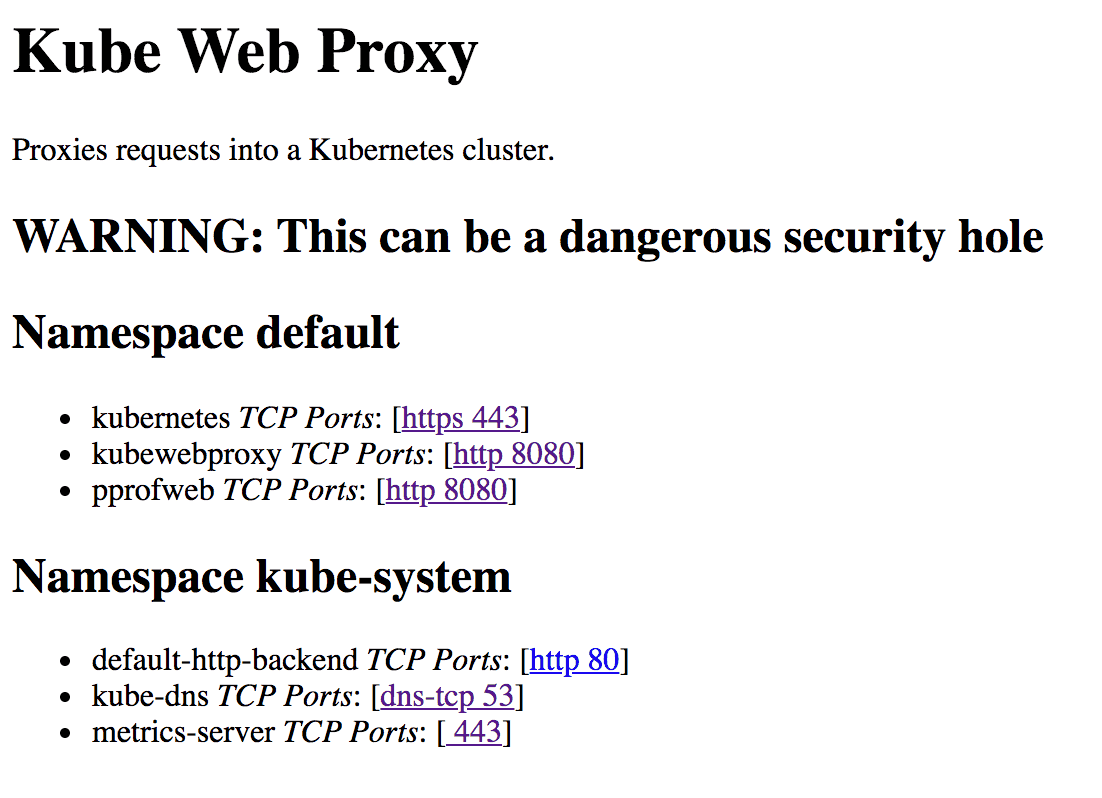
Task: Click the default-http-backend service name text
Action: coord(225,661)
